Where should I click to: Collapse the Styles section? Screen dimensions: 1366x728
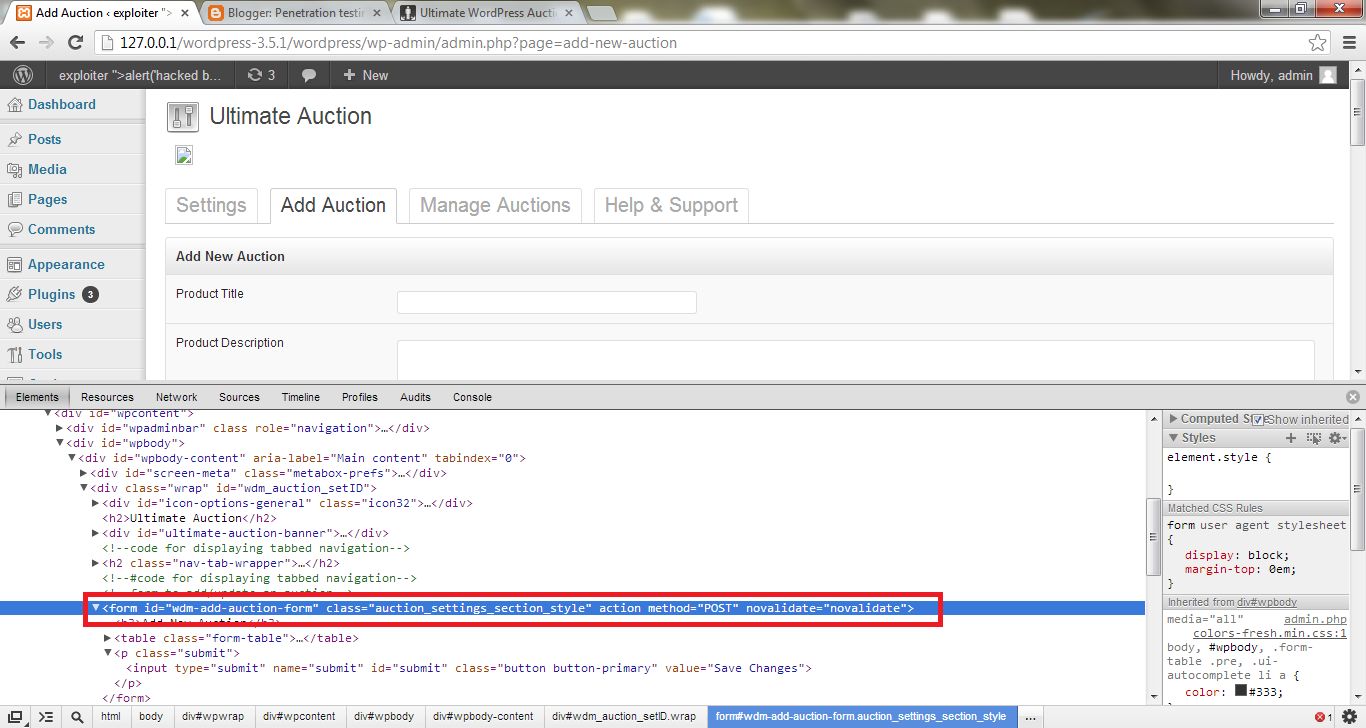pos(1174,438)
